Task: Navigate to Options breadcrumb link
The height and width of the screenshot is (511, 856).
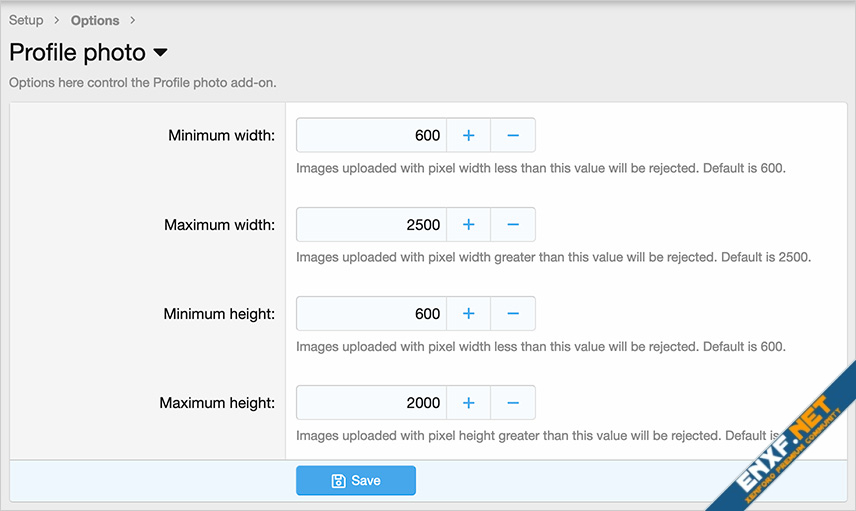Action: 95,20
